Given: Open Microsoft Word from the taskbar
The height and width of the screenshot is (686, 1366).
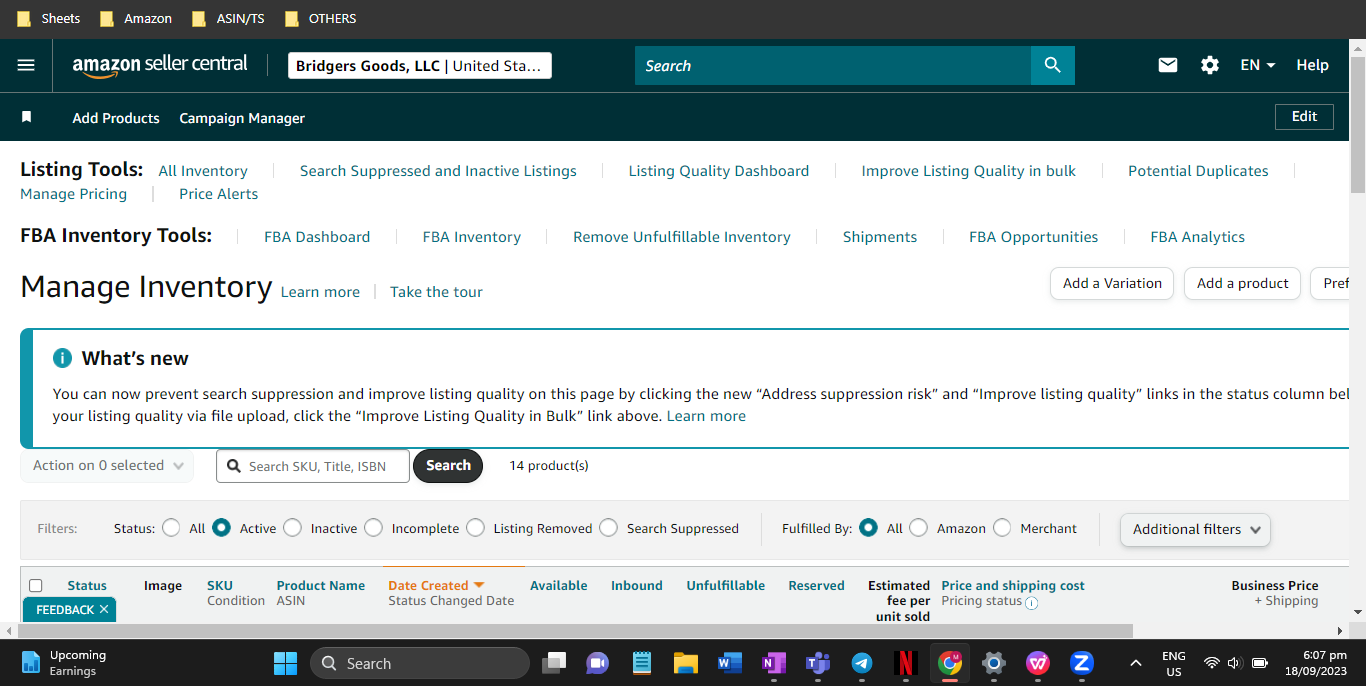Looking at the screenshot, I should (729, 663).
